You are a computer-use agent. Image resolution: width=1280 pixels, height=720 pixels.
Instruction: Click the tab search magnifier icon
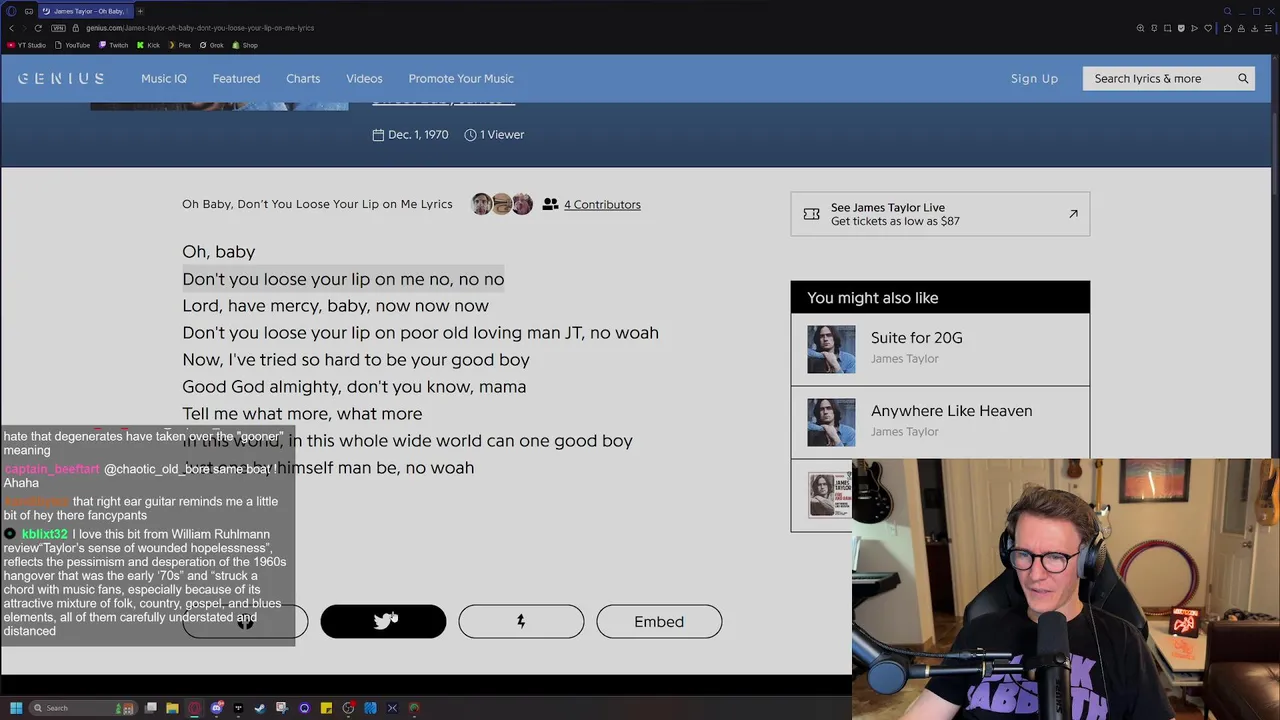pyautogui.click(x=1227, y=11)
